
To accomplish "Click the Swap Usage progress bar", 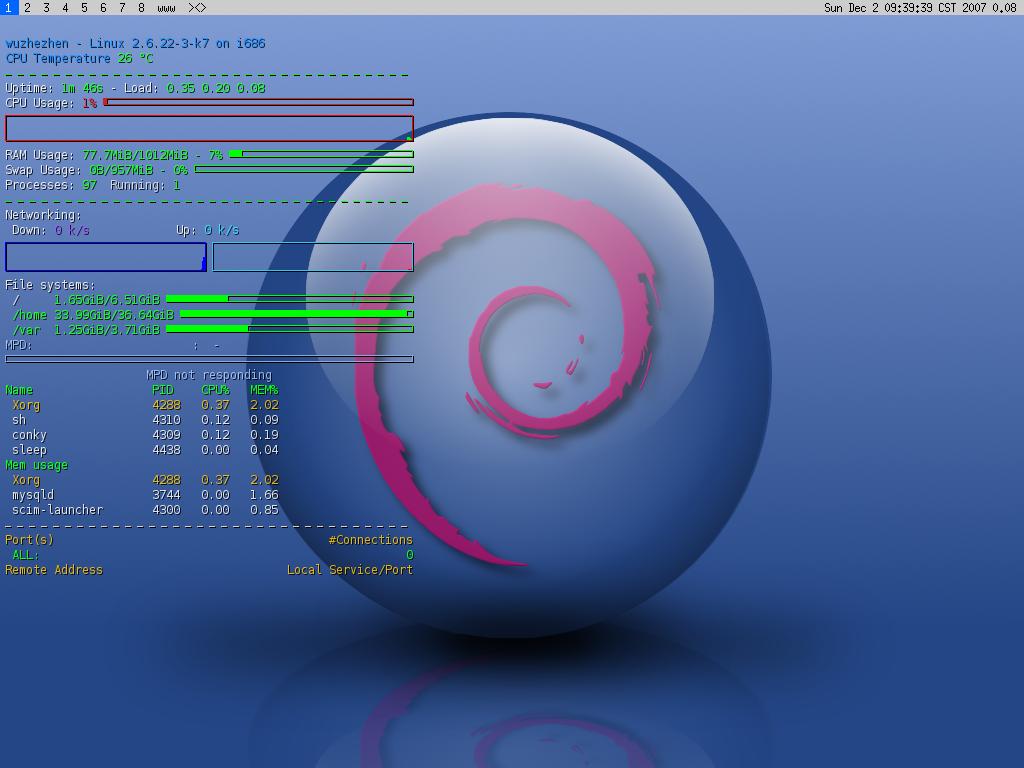I will tap(304, 170).
